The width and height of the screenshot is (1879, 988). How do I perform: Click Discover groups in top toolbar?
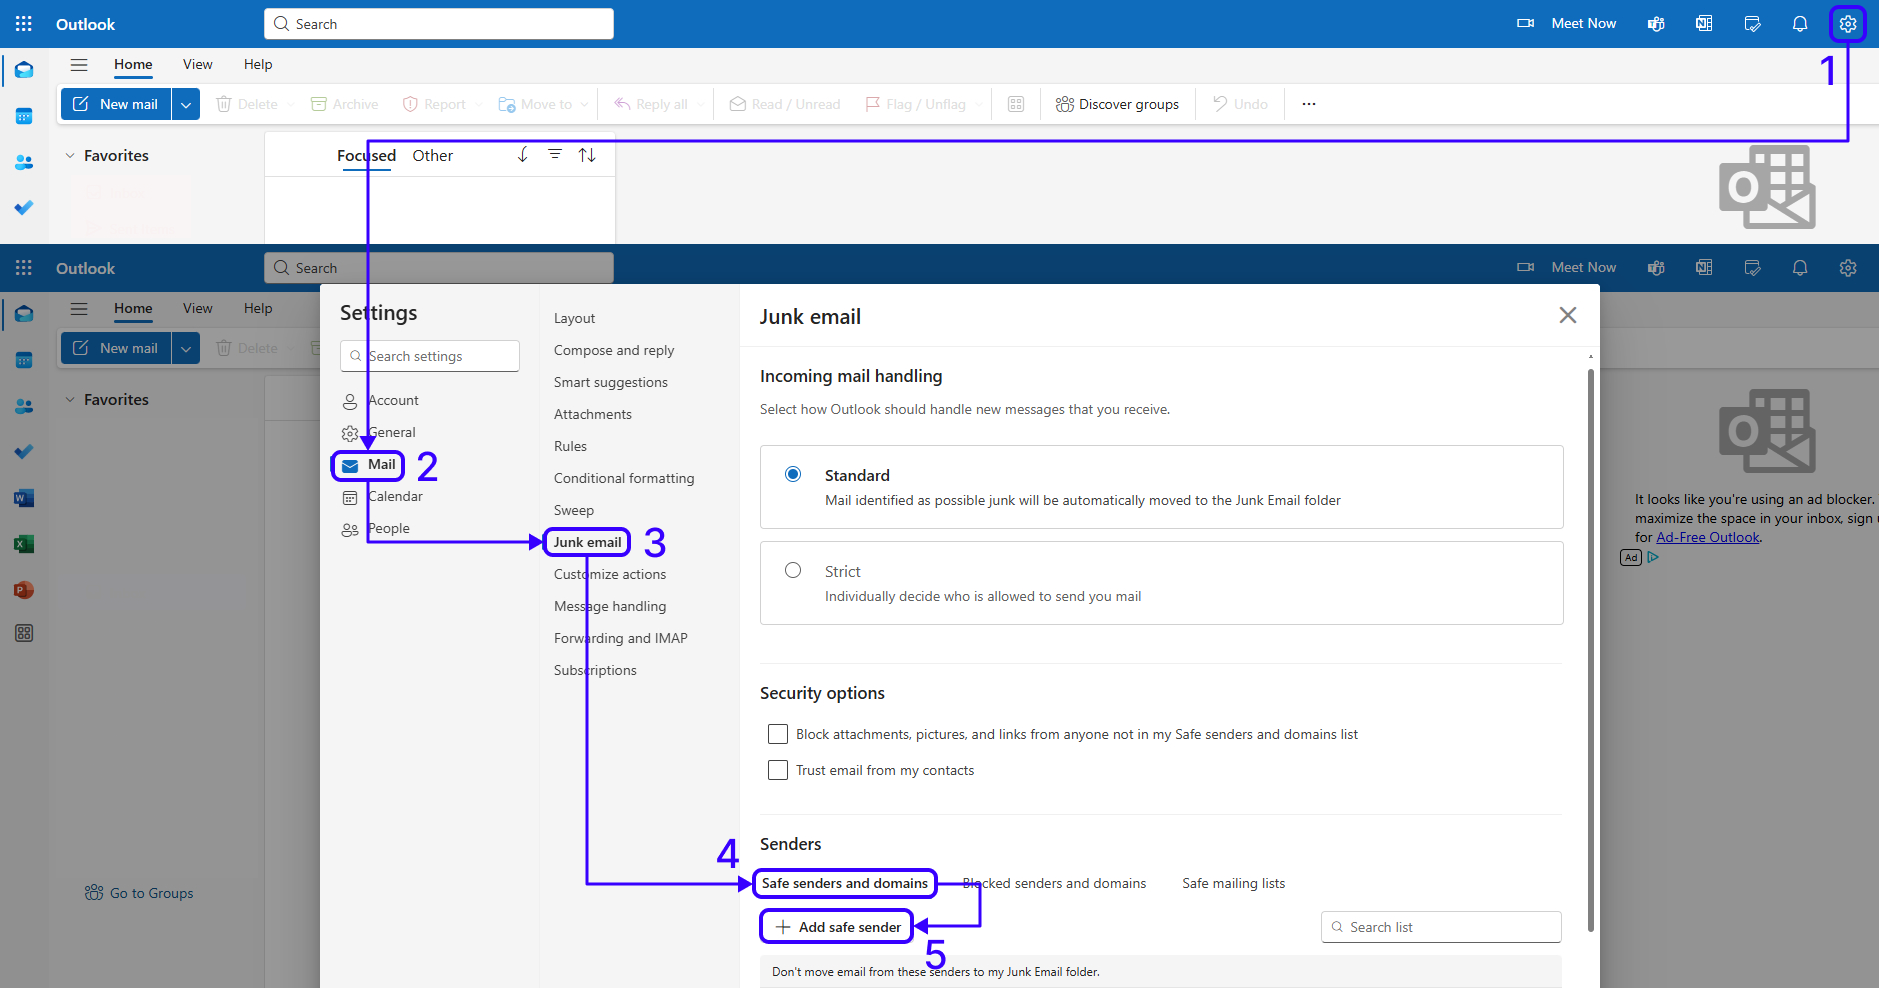[x=1118, y=104]
